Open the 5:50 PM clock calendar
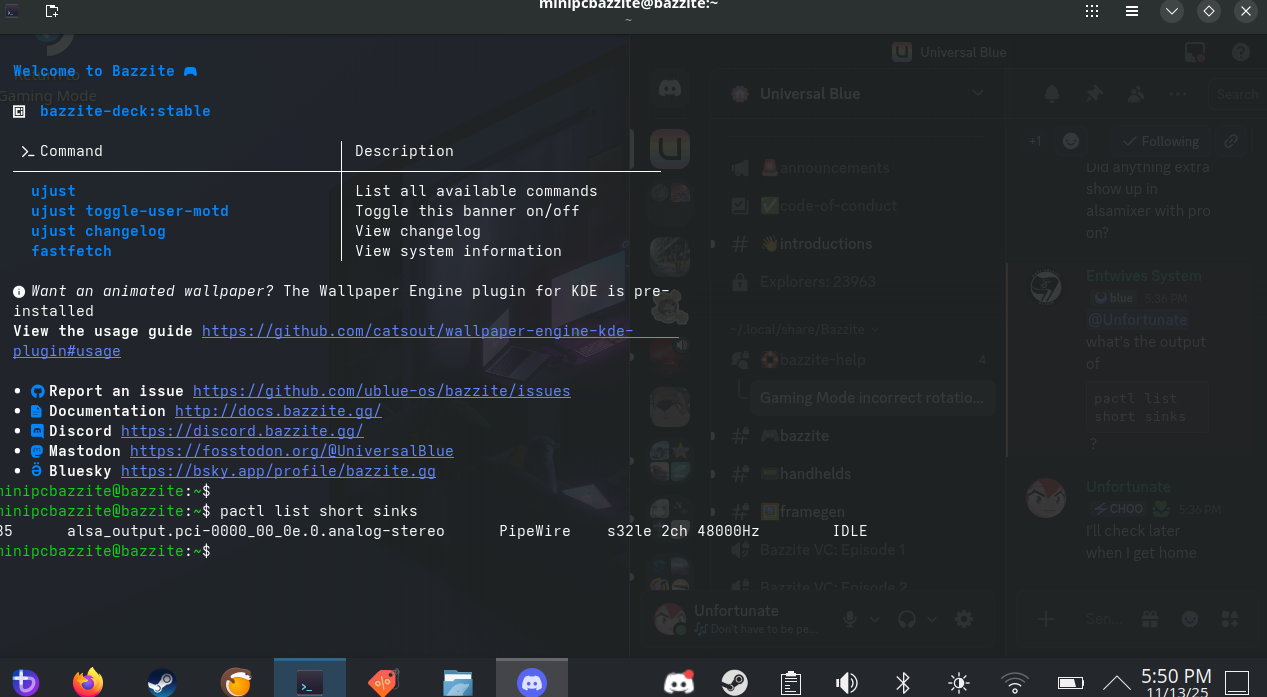Screen dimensions: 1267x697 click(1176, 683)
